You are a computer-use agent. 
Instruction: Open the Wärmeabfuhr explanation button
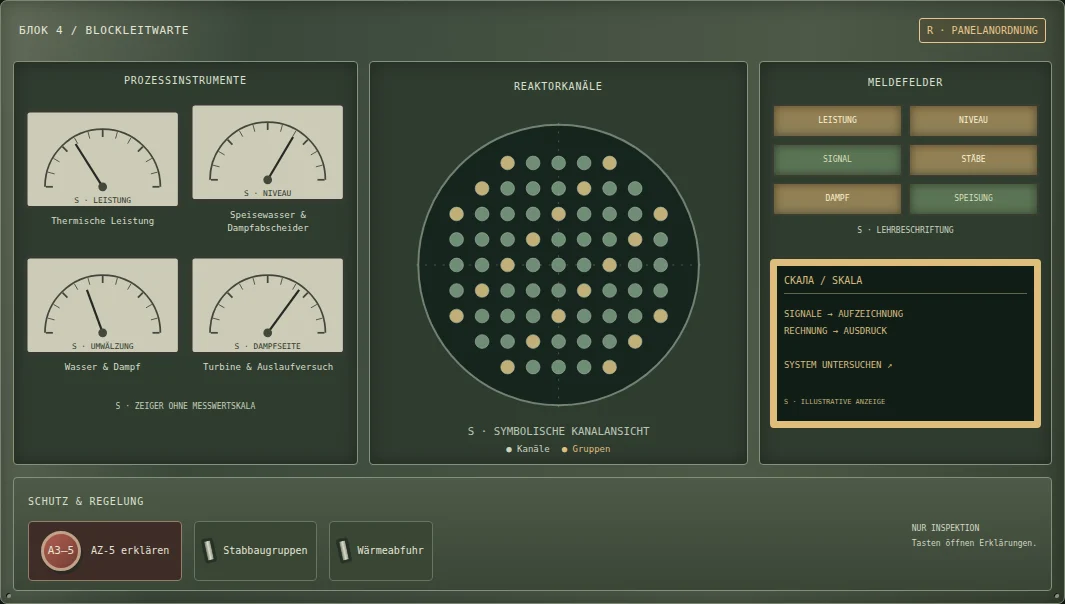point(381,551)
